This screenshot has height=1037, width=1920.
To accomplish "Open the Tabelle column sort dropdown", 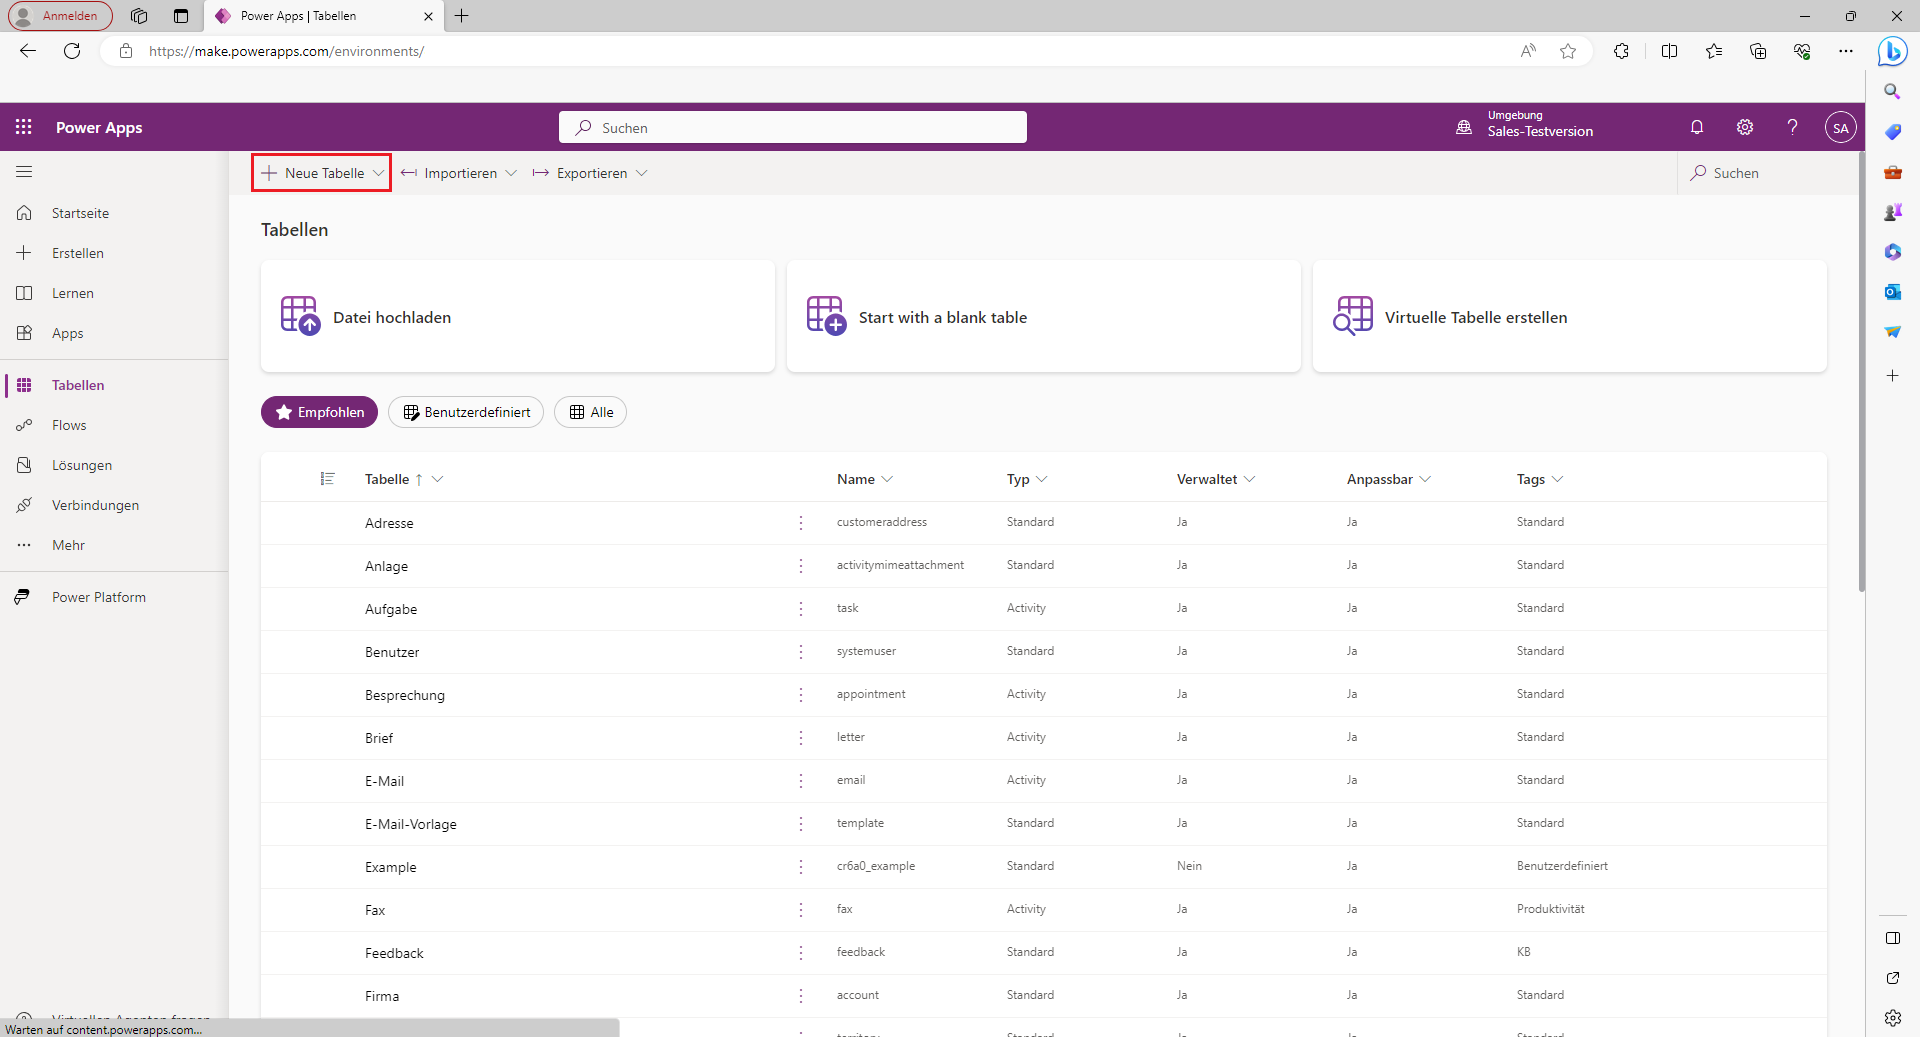I will pos(437,479).
